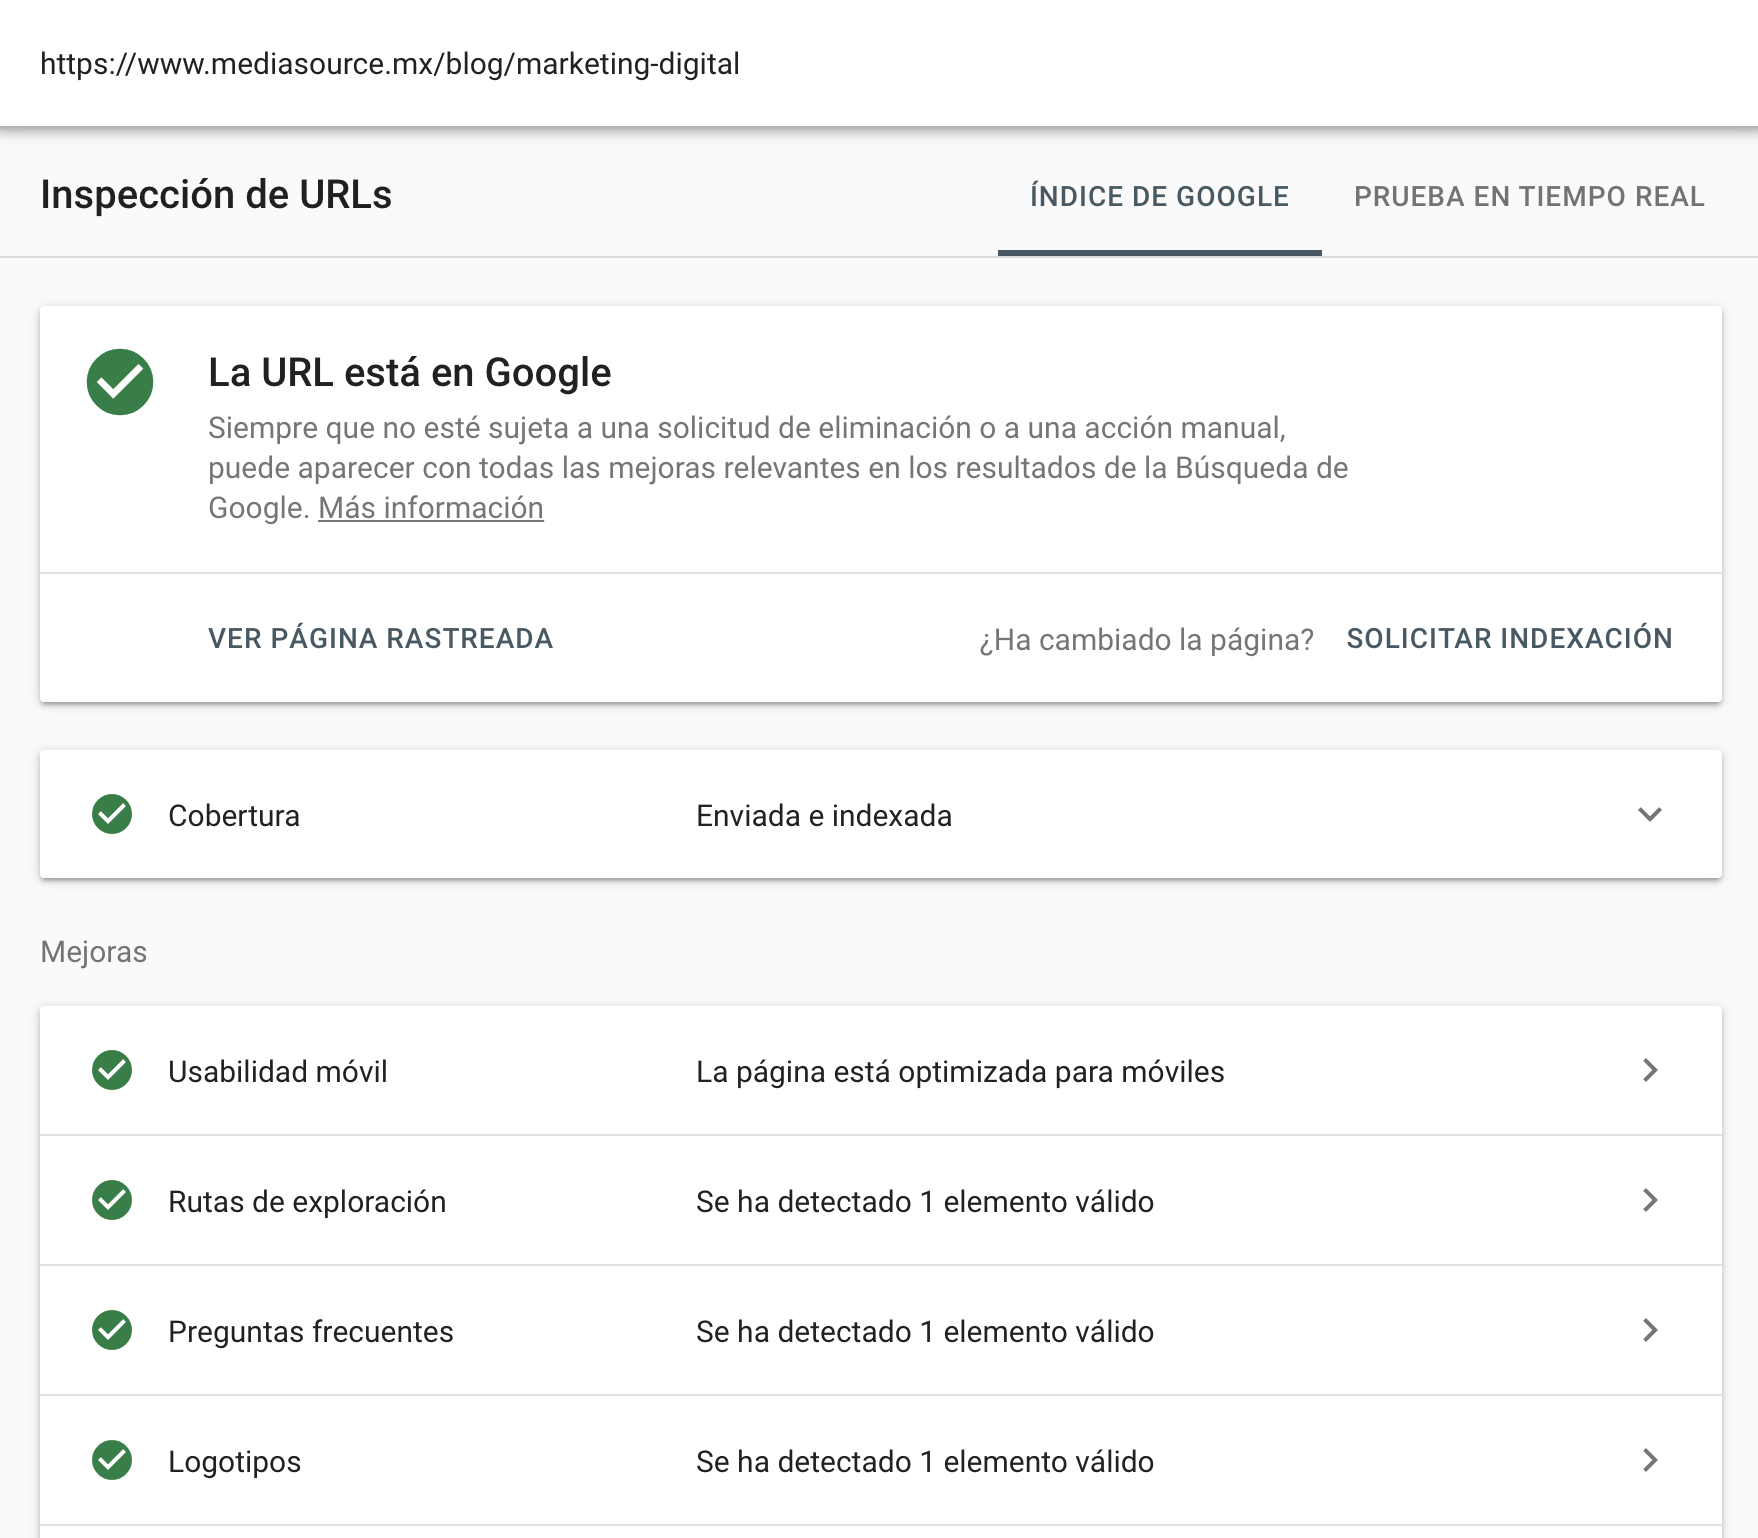Click the Logotipos row label
This screenshot has height=1538, width=1758.
pyautogui.click(x=234, y=1462)
